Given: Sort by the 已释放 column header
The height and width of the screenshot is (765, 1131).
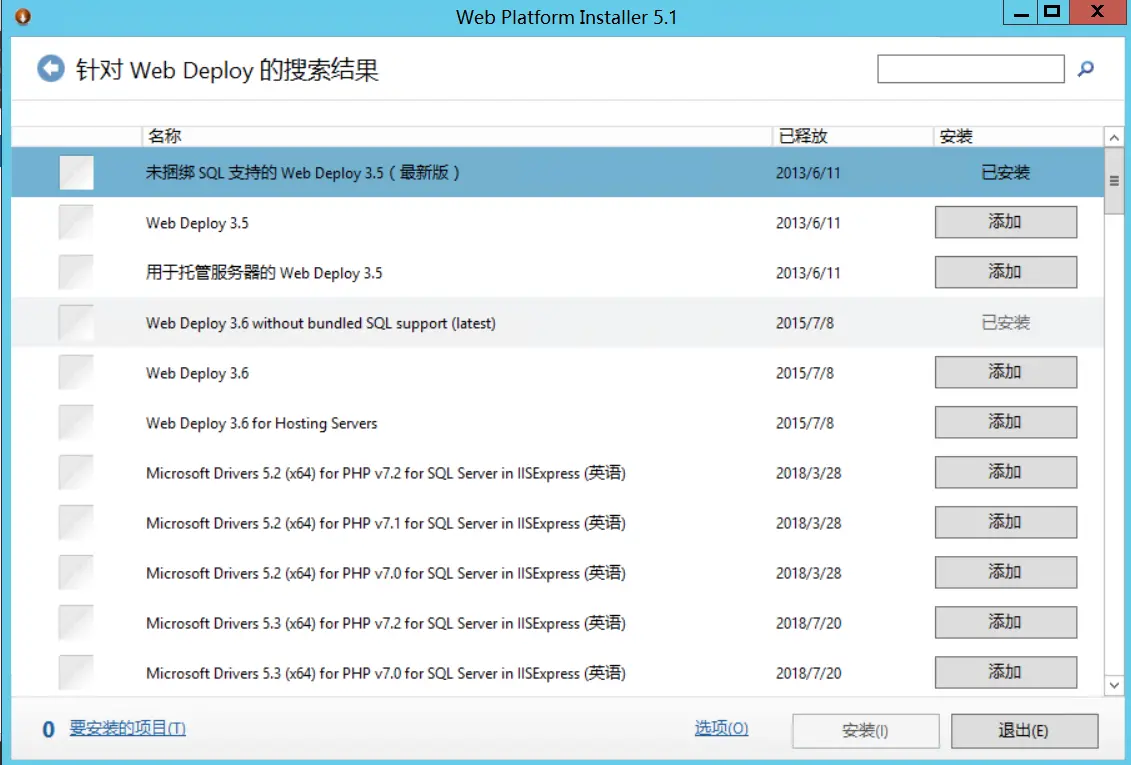Looking at the screenshot, I should pyautogui.click(x=853, y=136).
